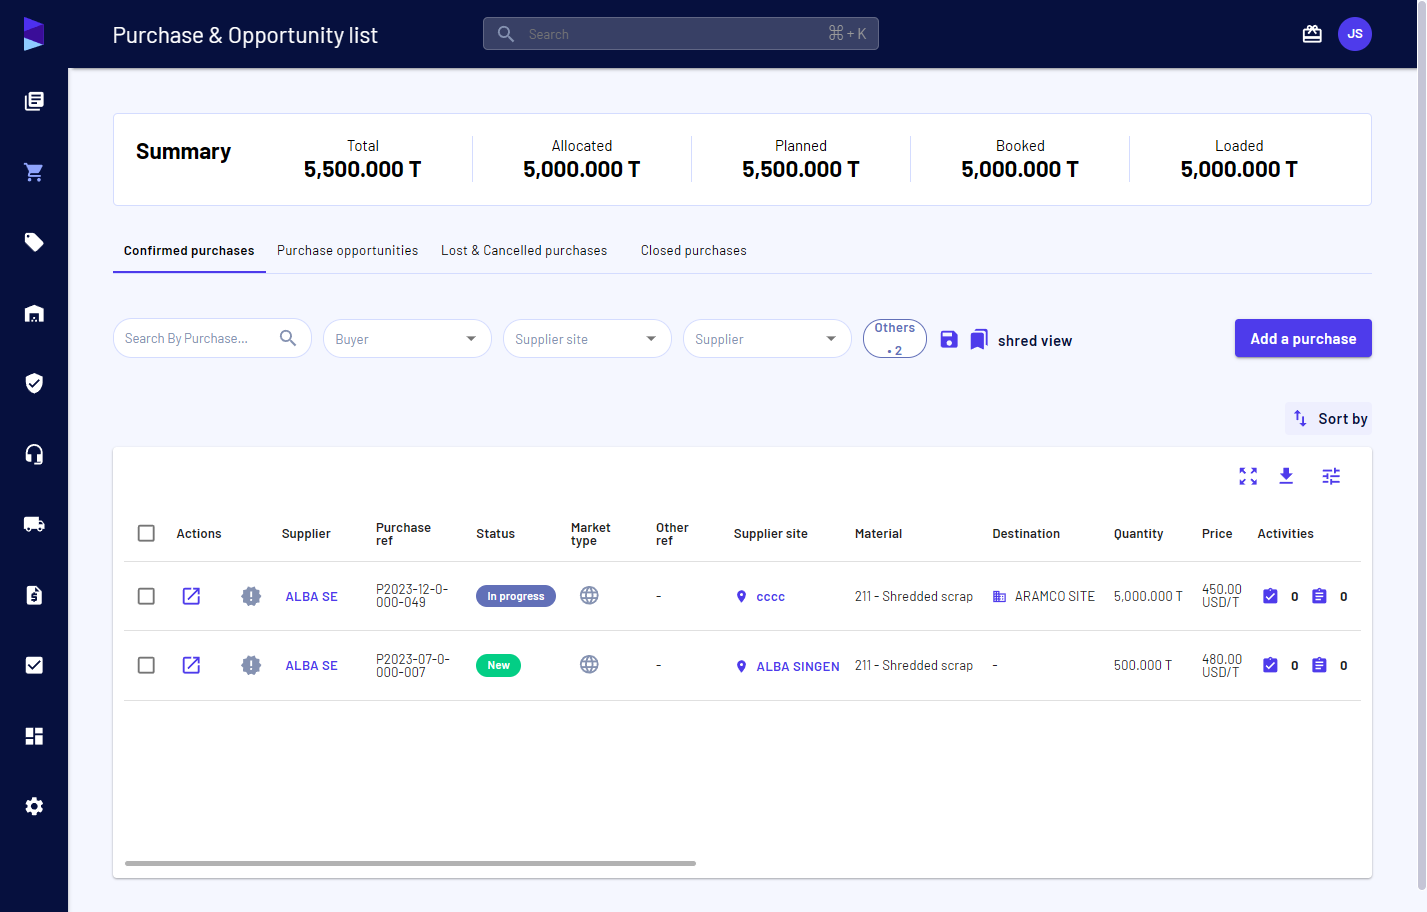Expand the Supplier dropdown filter
This screenshot has width=1427, height=912.
pyautogui.click(x=767, y=339)
